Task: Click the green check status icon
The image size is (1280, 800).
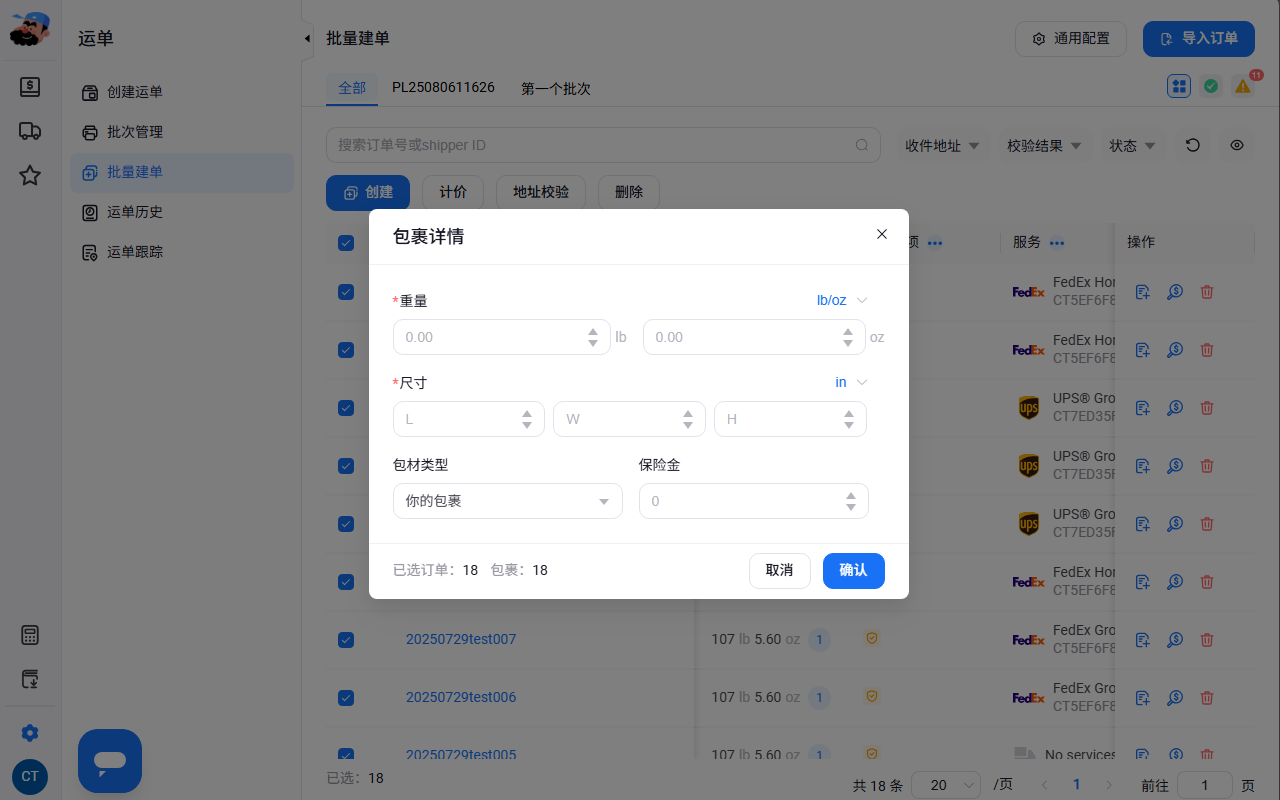Action: pos(1211,87)
